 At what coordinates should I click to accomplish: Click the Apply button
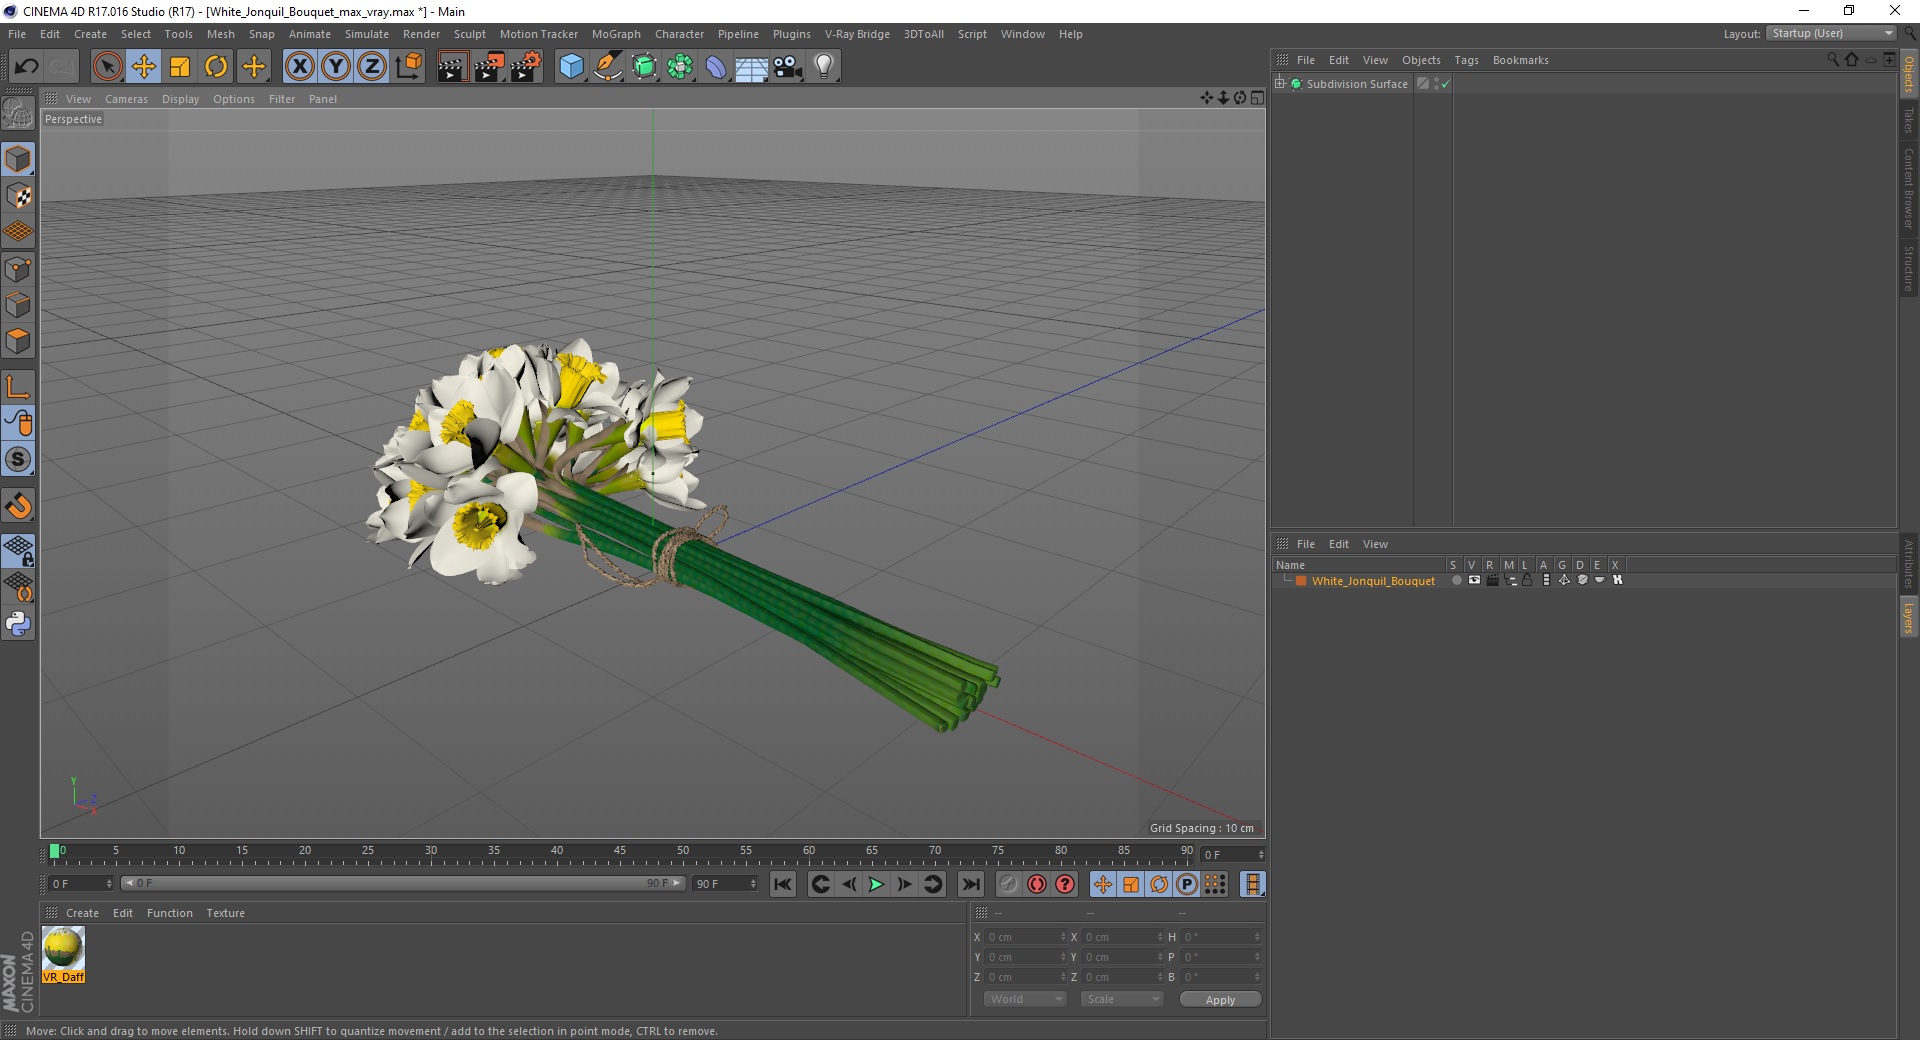click(x=1220, y=1000)
